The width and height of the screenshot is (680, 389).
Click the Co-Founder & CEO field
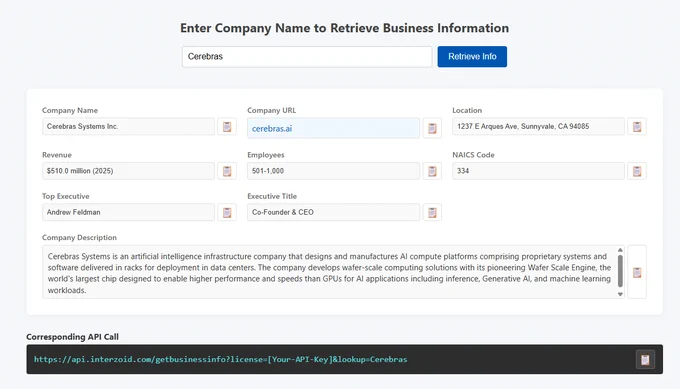pos(333,212)
